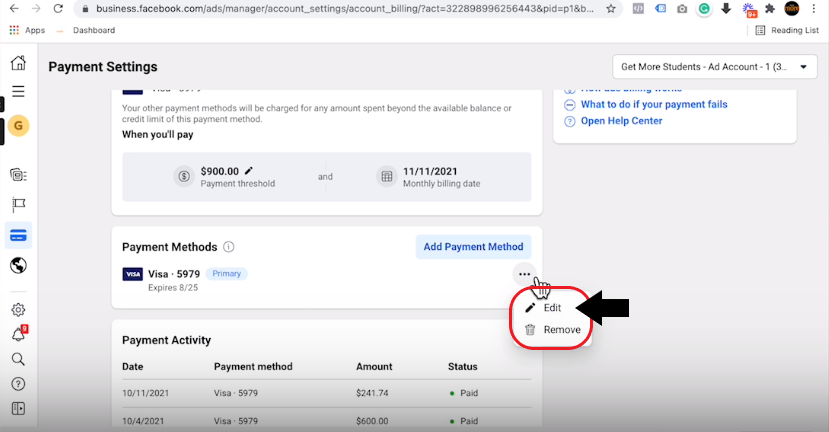Image resolution: width=829 pixels, height=432 pixels.
Task: Select the Billing card icon in sidebar
Action: pyautogui.click(x=18, y=236)
